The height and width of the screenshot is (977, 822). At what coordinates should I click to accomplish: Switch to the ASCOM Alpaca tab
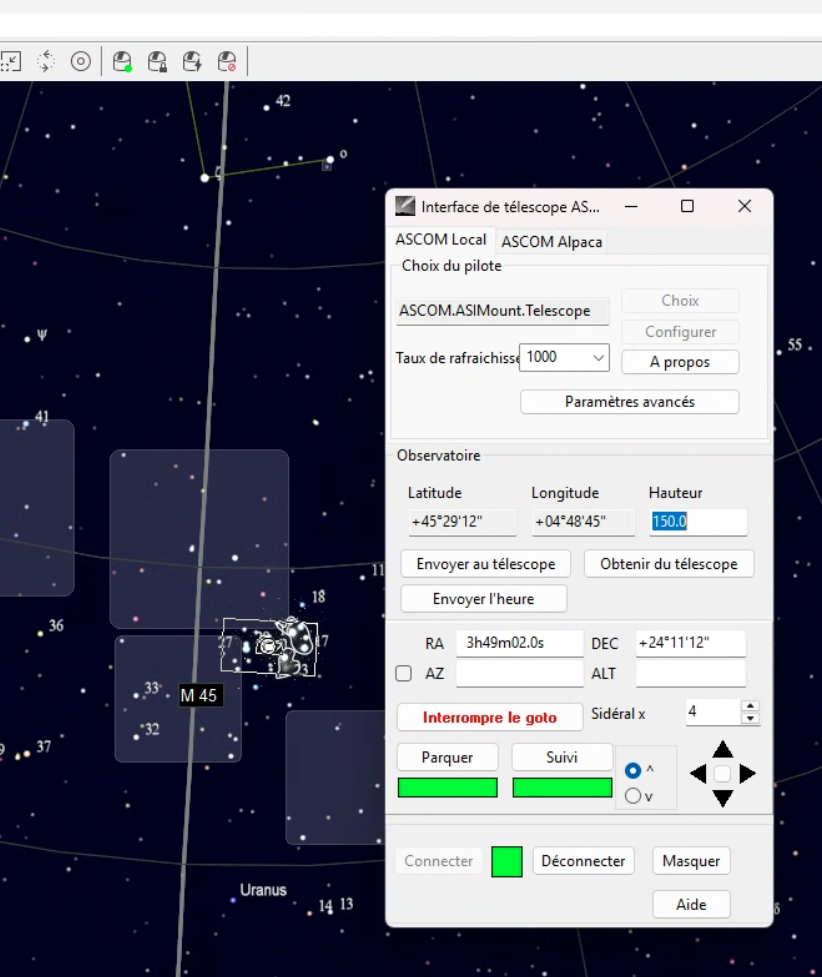coord(552,242)
